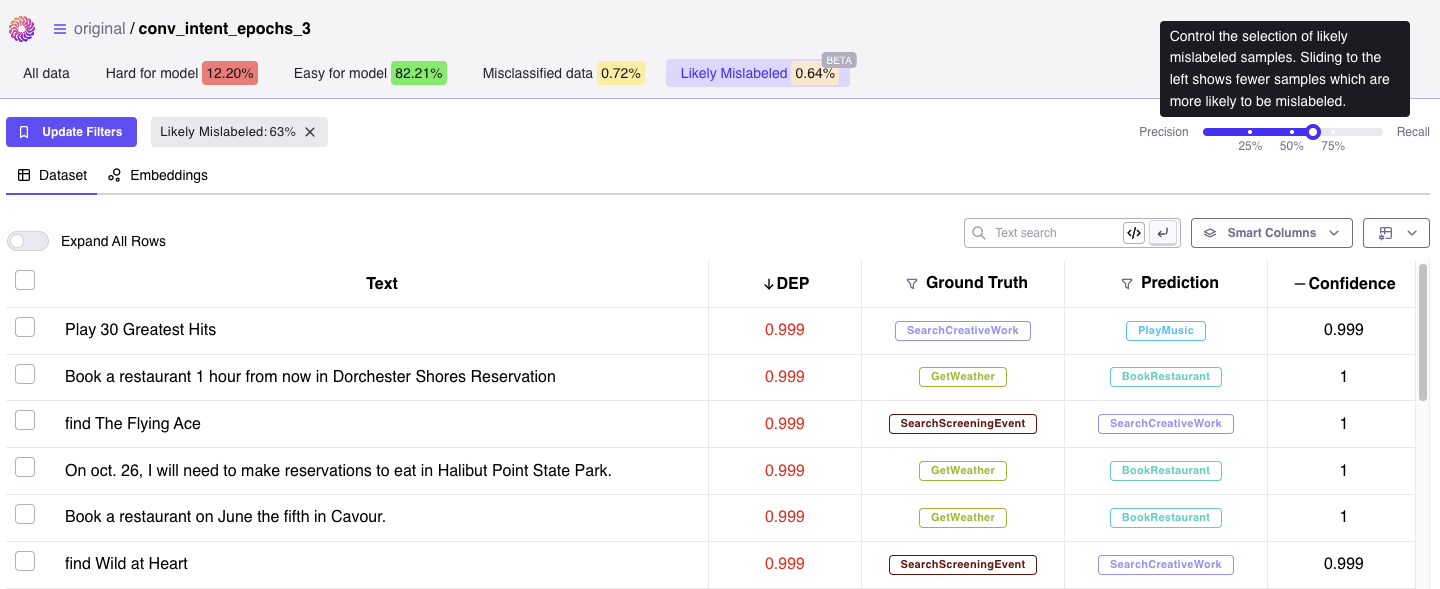Click the Prediction column filter icon
This screenshot has height=589, width=1440.
[1127, 284]
